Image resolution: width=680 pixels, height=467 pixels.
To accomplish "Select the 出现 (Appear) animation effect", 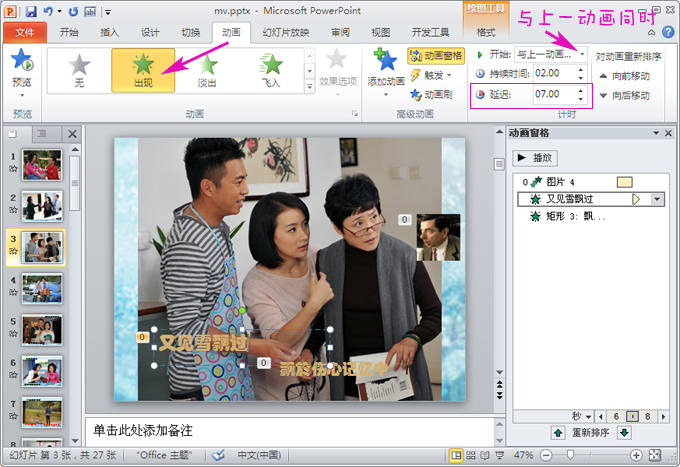I will point(143,70).
